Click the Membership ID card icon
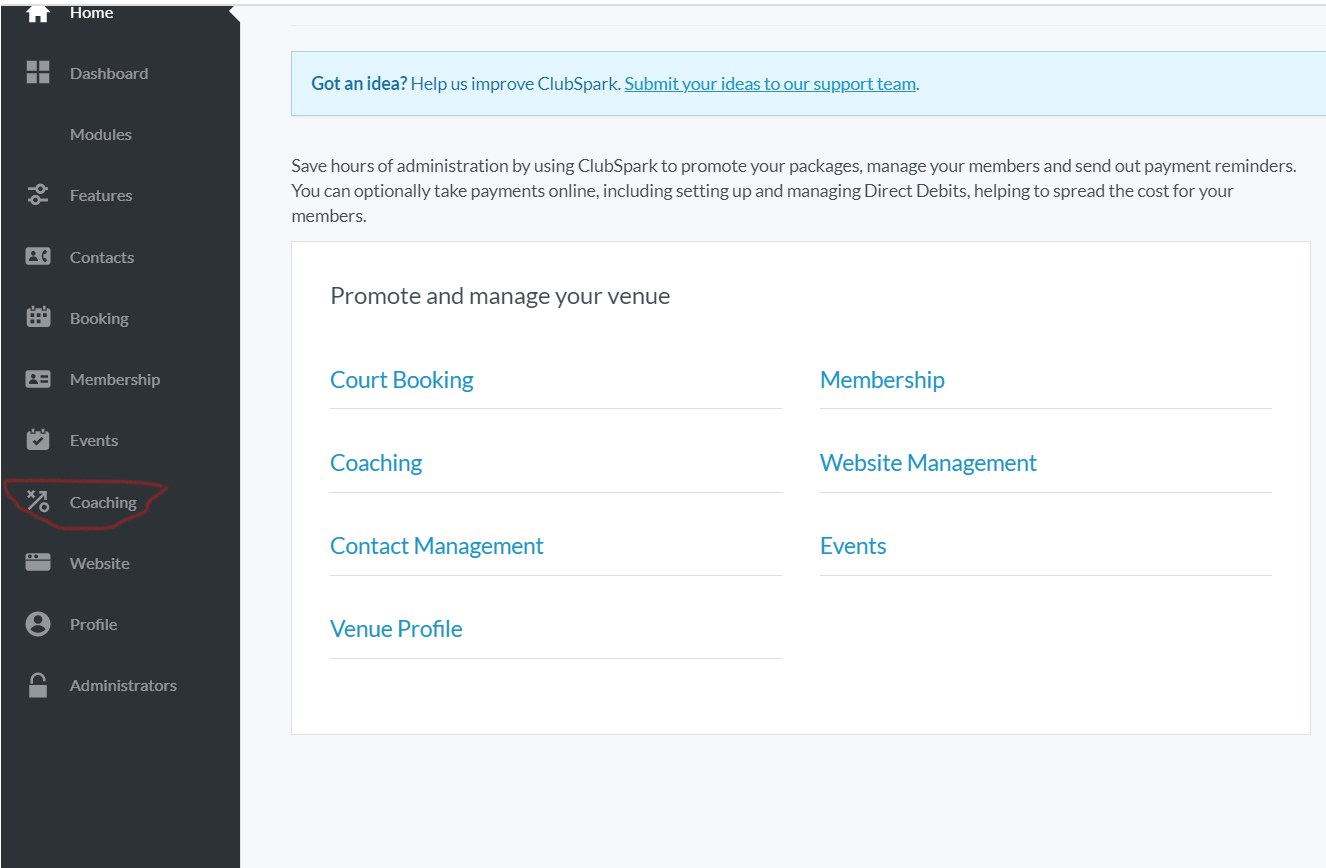The width and height of the screenshot is (1326, 868). (37, 379)
